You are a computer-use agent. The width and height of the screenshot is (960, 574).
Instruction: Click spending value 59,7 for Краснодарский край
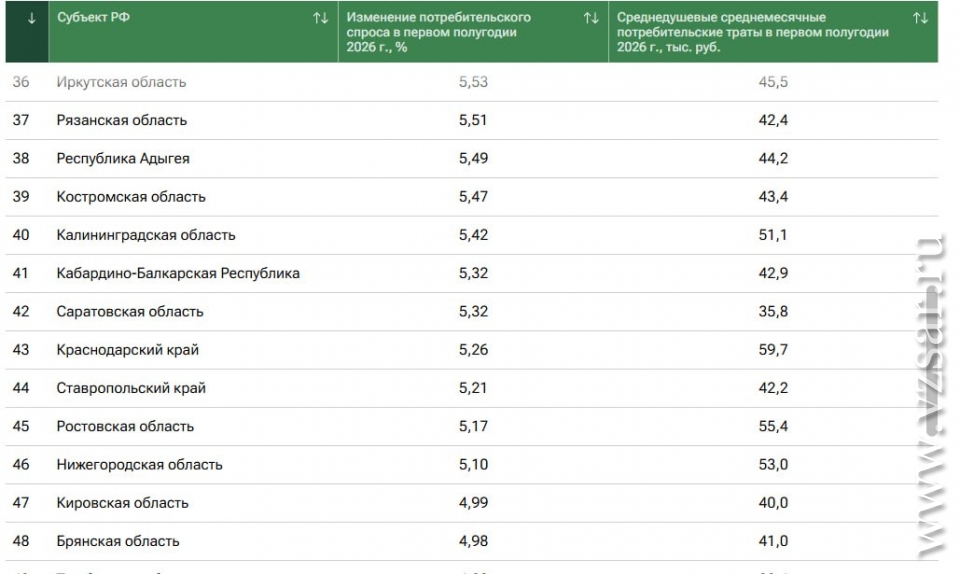click(773, 350)
